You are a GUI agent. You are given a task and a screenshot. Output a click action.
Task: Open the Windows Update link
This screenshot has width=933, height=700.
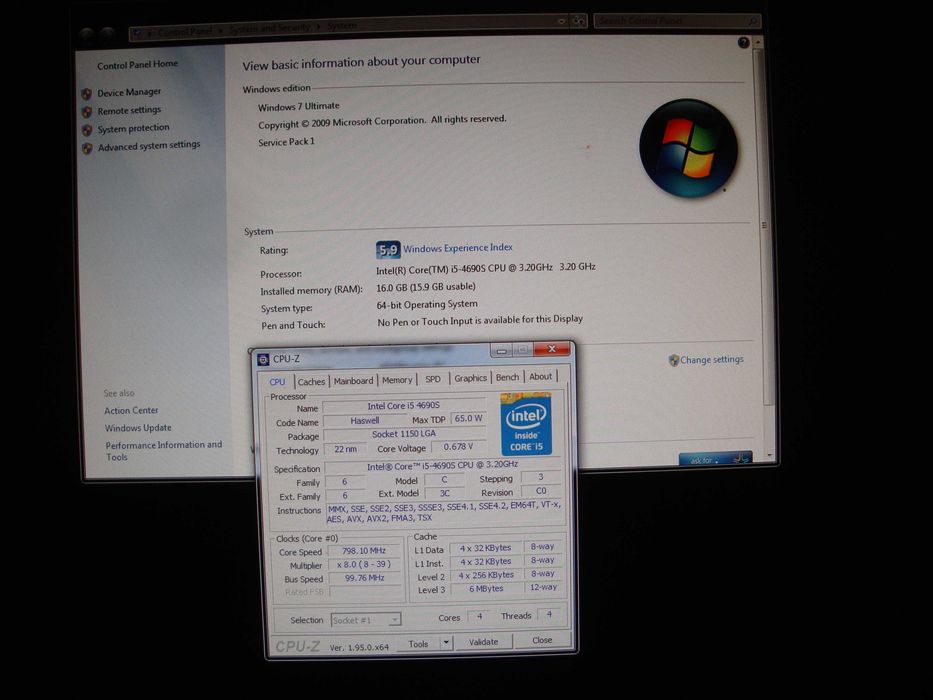pyautogui.click(x=138, y=427)
